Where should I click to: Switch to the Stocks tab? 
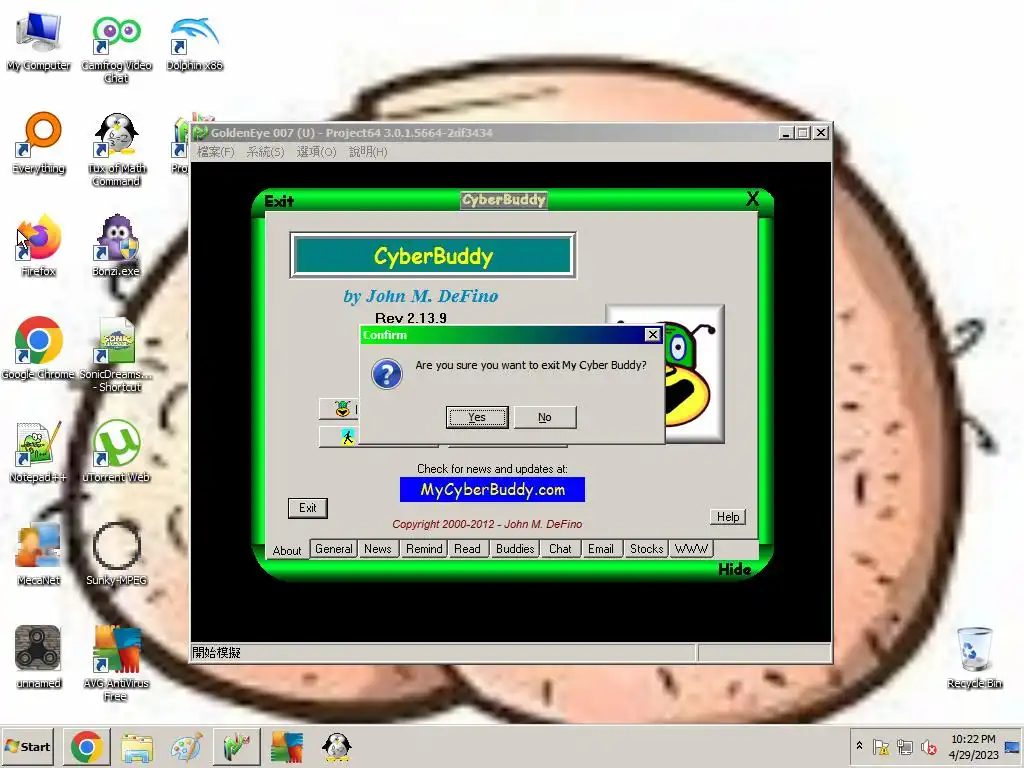coord(647,549)
